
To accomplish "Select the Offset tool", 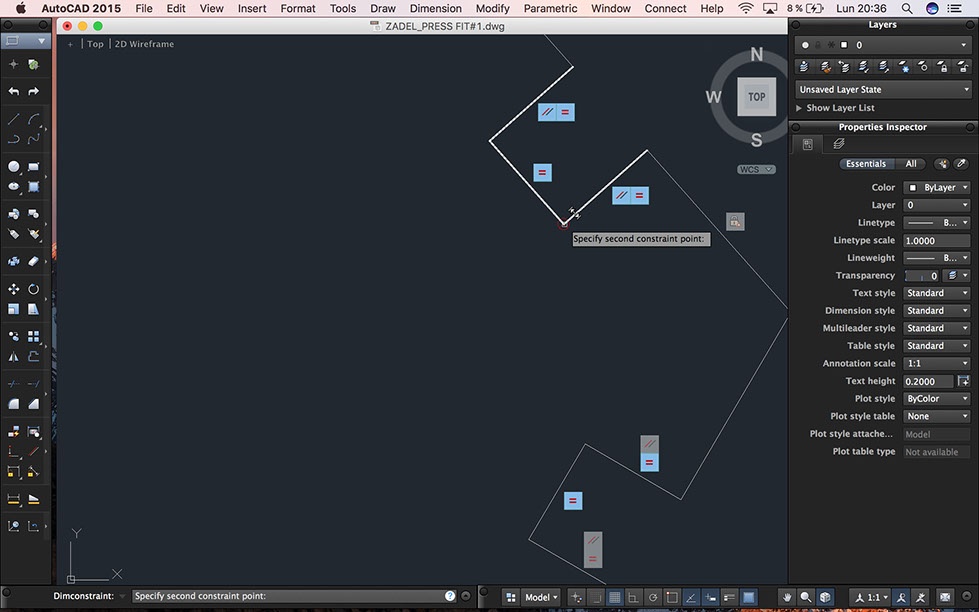I will [34, 357].
